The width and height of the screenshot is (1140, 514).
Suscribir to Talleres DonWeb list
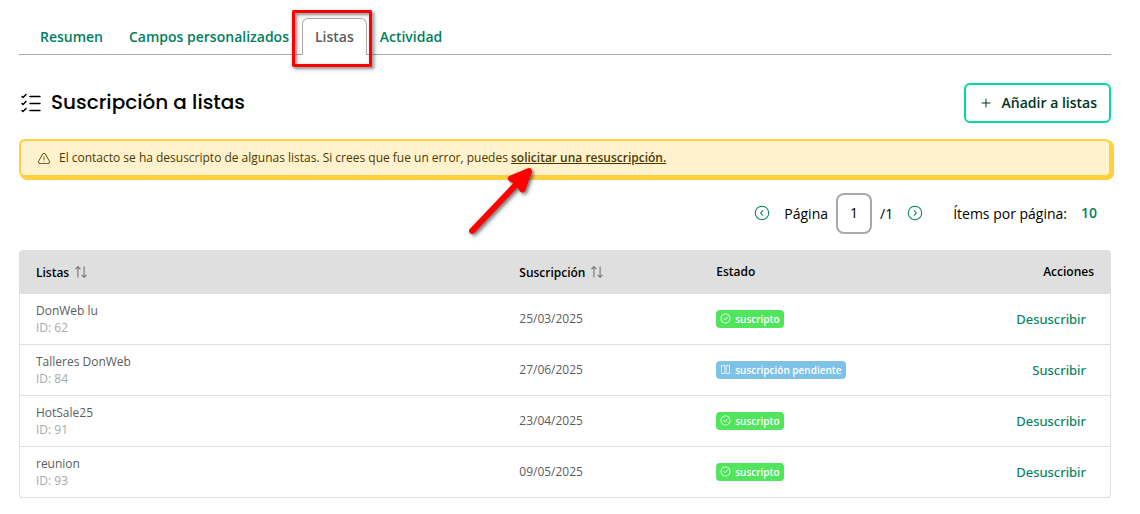pos(1058,370)
